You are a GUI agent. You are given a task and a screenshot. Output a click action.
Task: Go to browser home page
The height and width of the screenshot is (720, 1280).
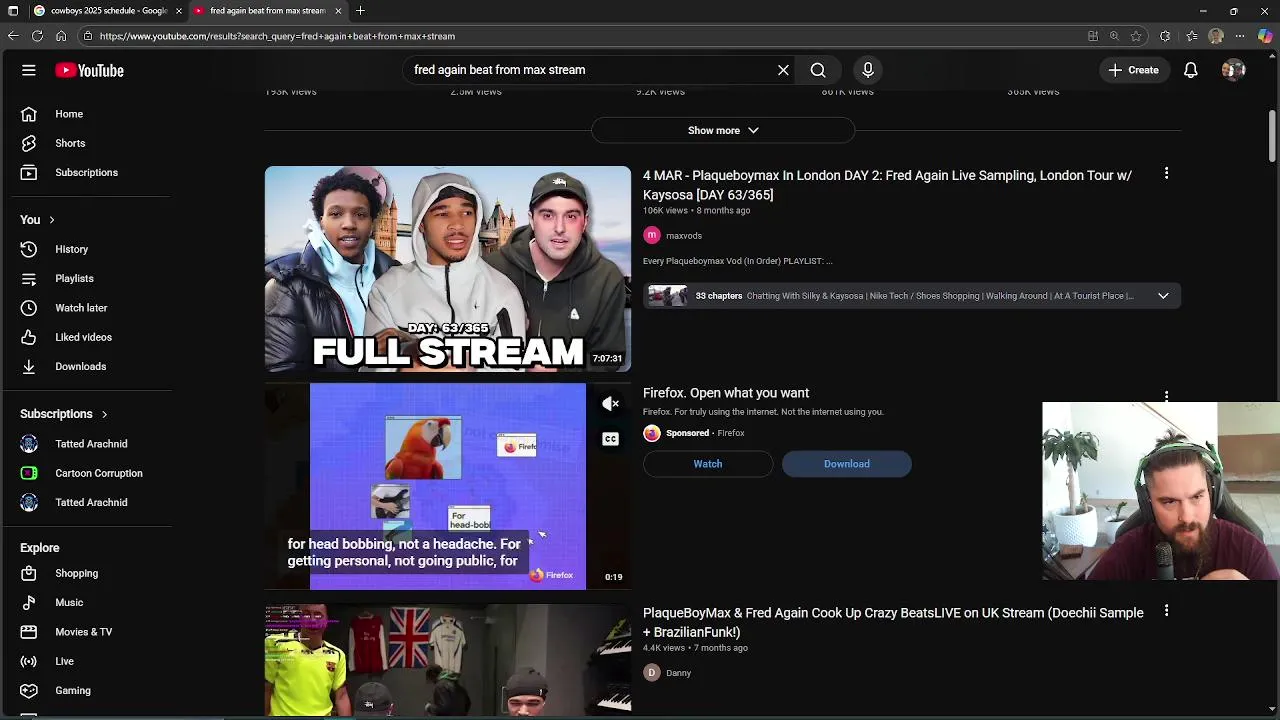(61, 36)
